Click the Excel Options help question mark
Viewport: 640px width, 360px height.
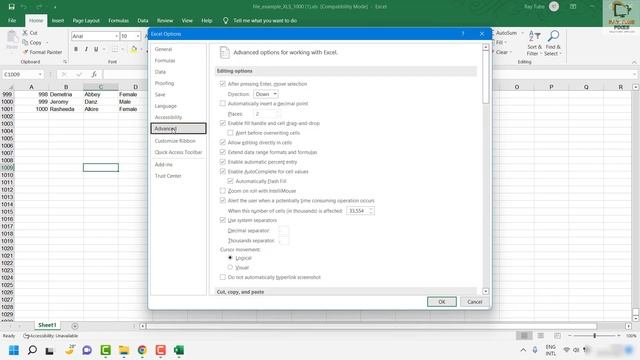pos(463,34)
